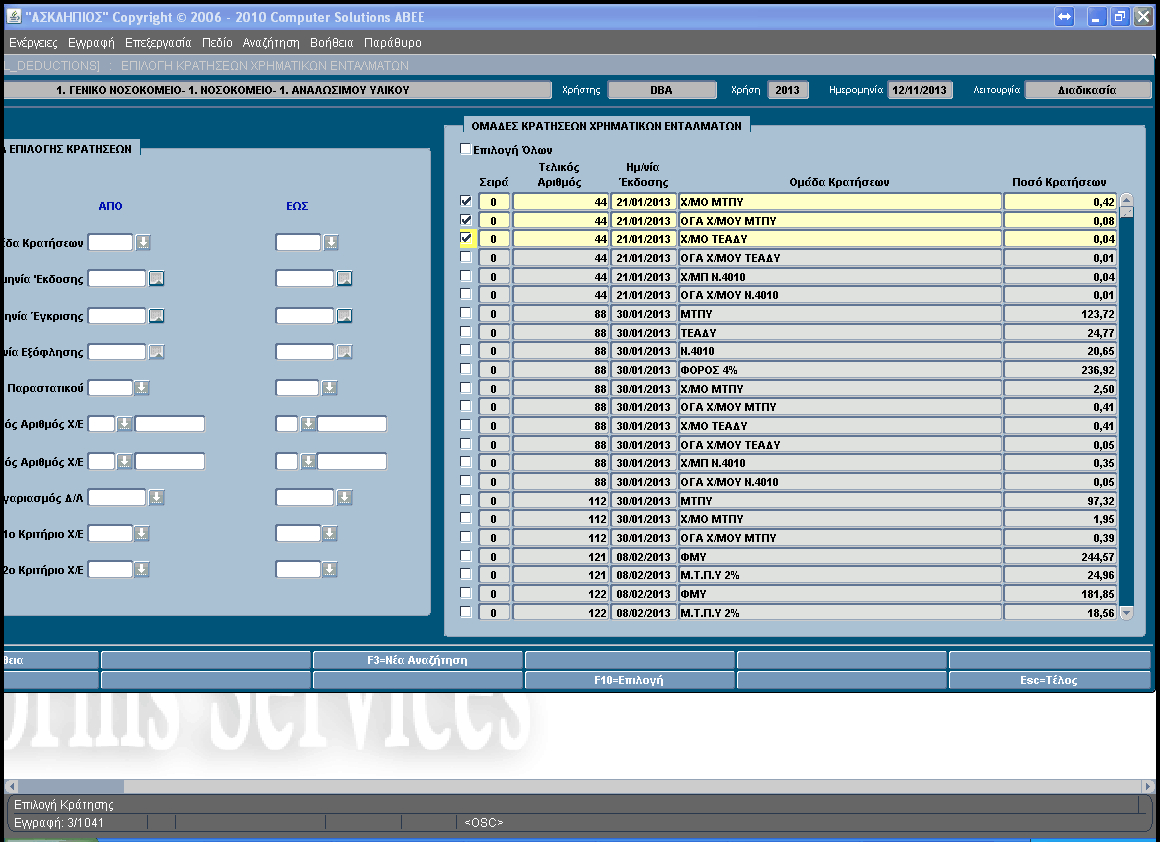This screenshot has width=1160, height=842.
Task: Click the ΦΜΥ 181,85 row name cell
Action: (x=840, y=593)
